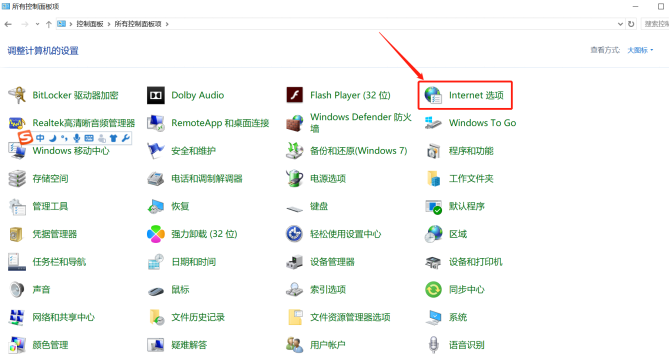Toggle Sogou moon half-width mode
The height and width of the screenshot is (363, 669).
click(x=52, y=138)
